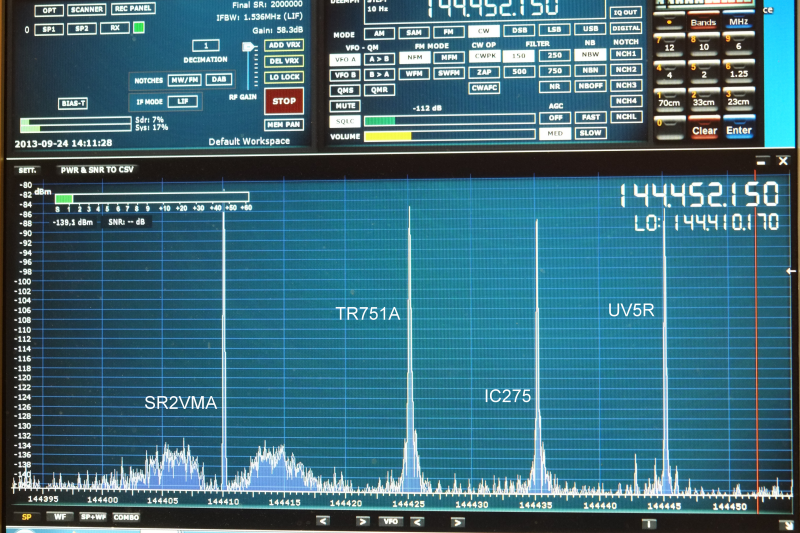Click QMS quick memory save
This screenshot has width=800, height=533.
click(345, 90)
